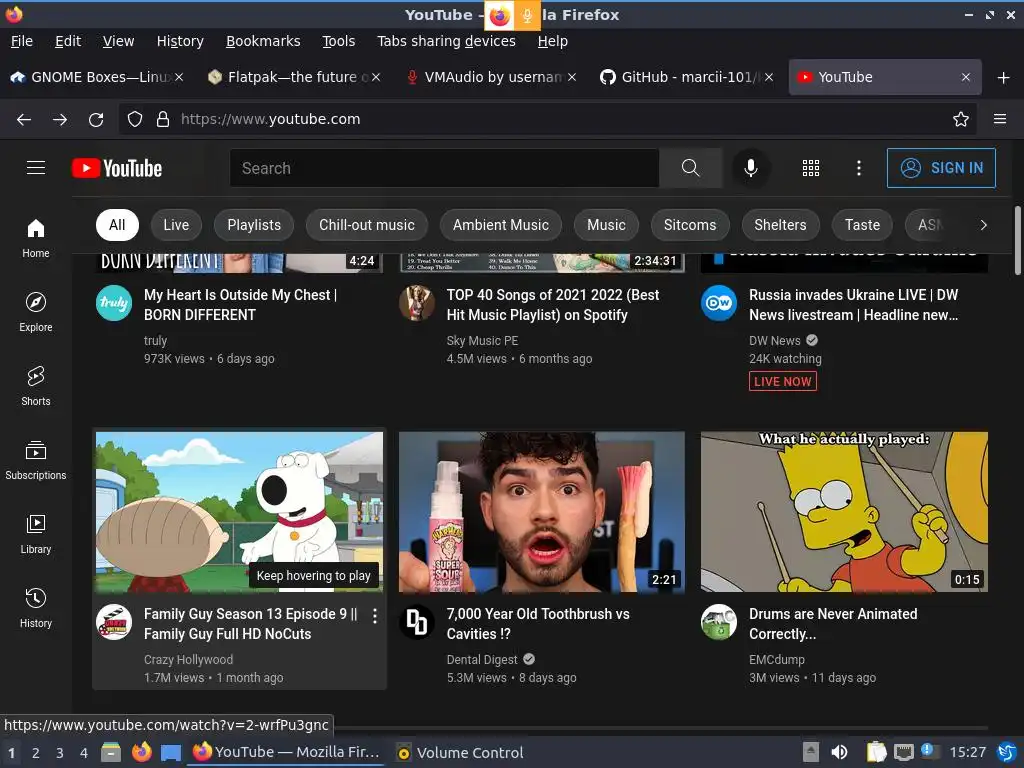Image resolution: width=1024 pixels, height=768 pixels.
Task: Click the search magnifier button
Action: [x=690, y=168]
